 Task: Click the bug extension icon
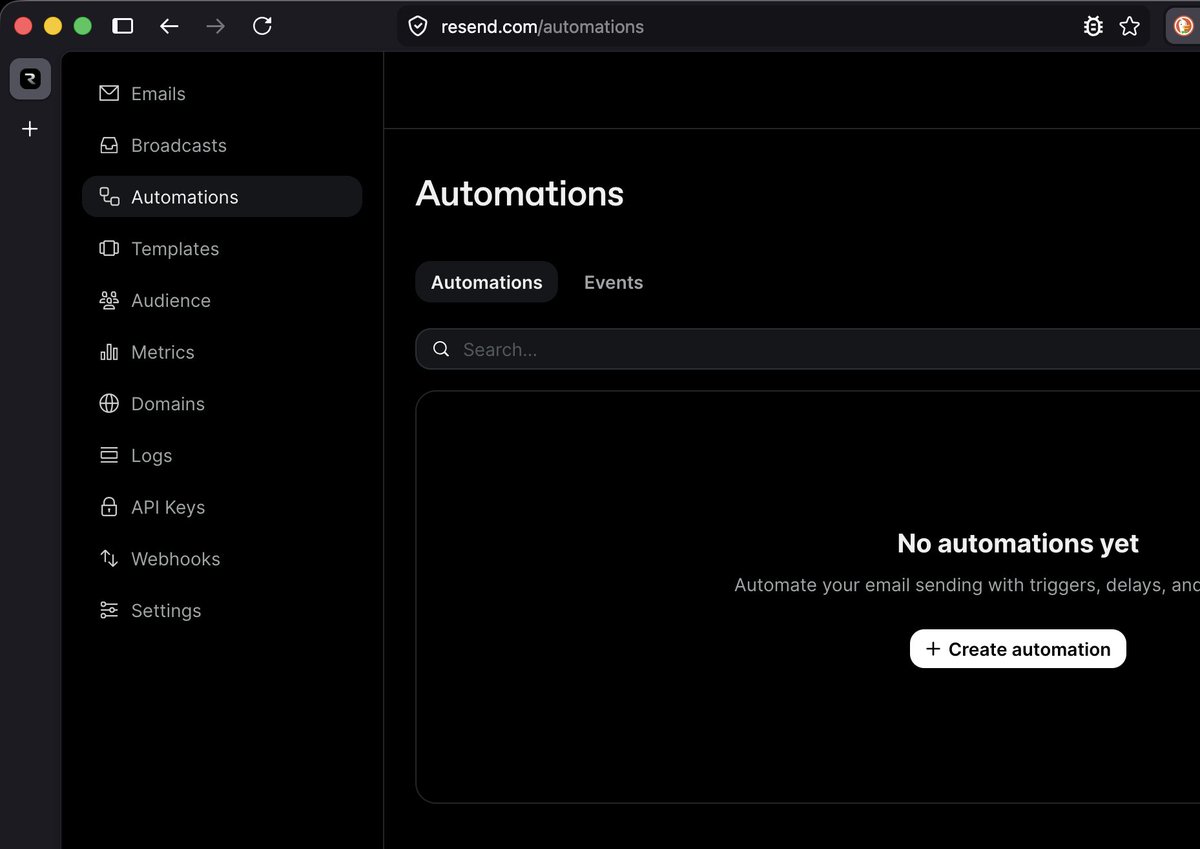pyautogui.click(x=1093, y=27)
